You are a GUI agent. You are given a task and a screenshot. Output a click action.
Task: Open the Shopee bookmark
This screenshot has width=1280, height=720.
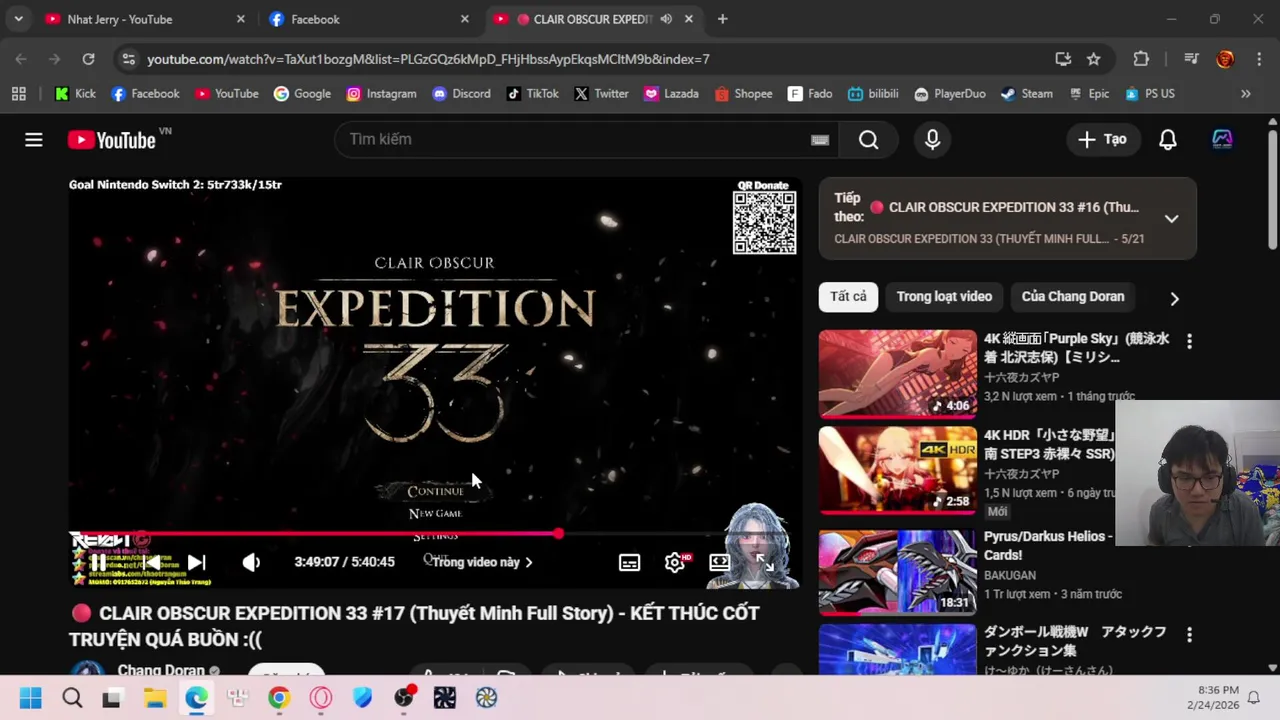[x=743, y=94]
